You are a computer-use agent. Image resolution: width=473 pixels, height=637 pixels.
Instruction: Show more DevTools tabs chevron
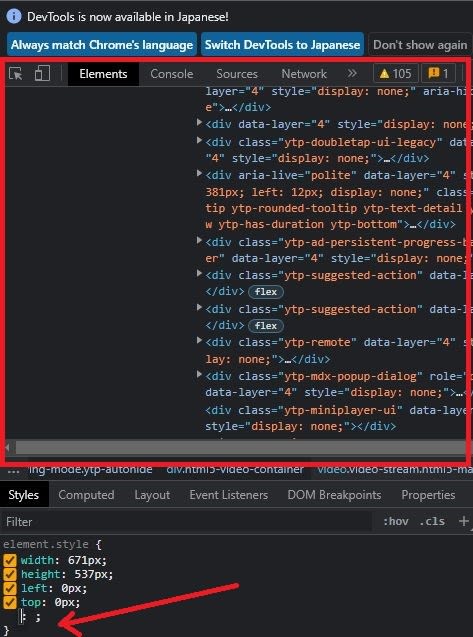pyautogui.click(x=352, y=74)
